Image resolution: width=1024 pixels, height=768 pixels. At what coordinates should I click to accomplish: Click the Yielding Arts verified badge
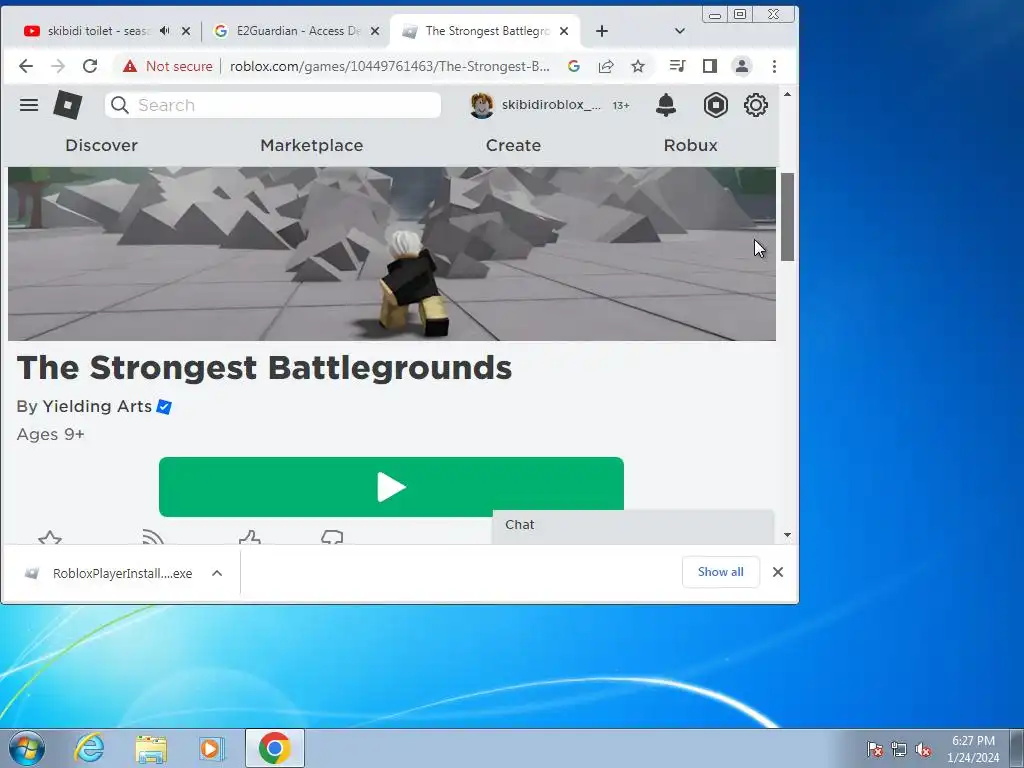tap(164, 407)
